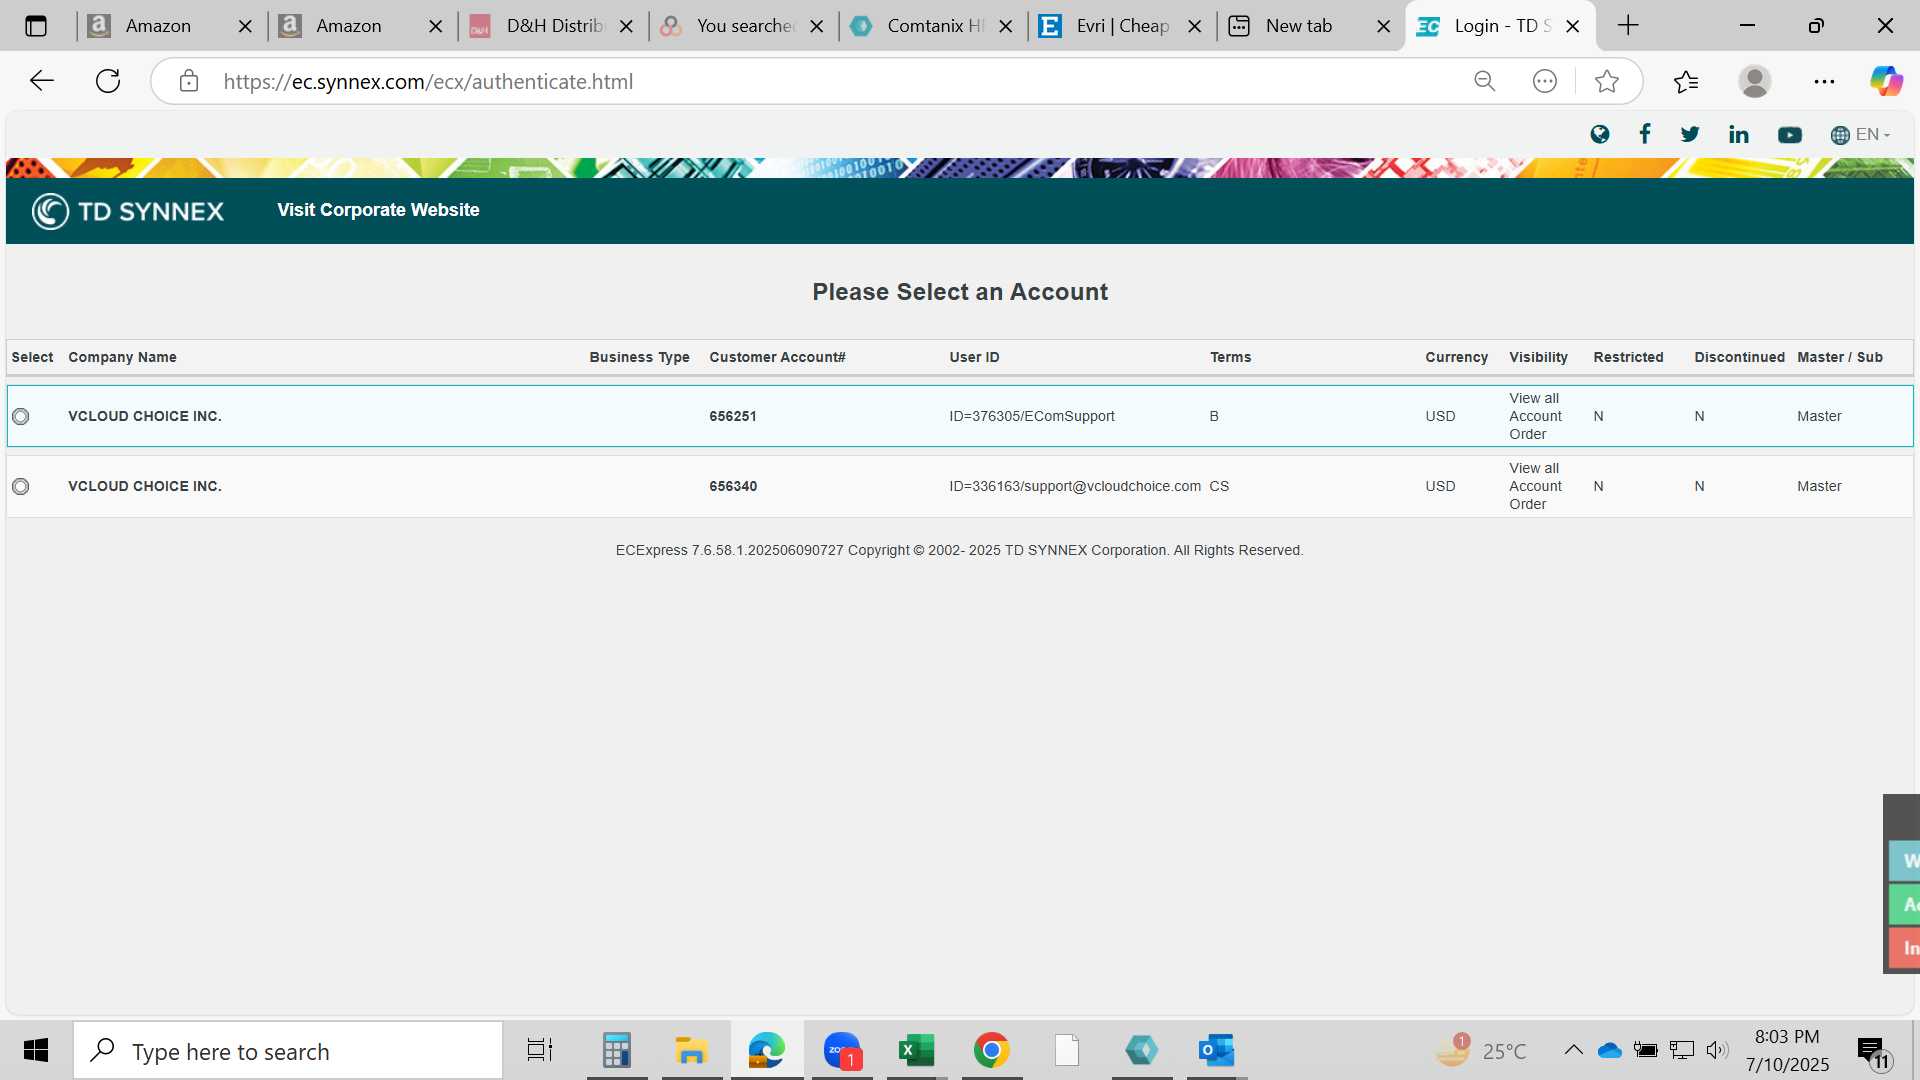The height and width of the screenshot is (1080, 1920).
Task: Click account number 656340
Action: pyautogui.click(x=733, y=486)
